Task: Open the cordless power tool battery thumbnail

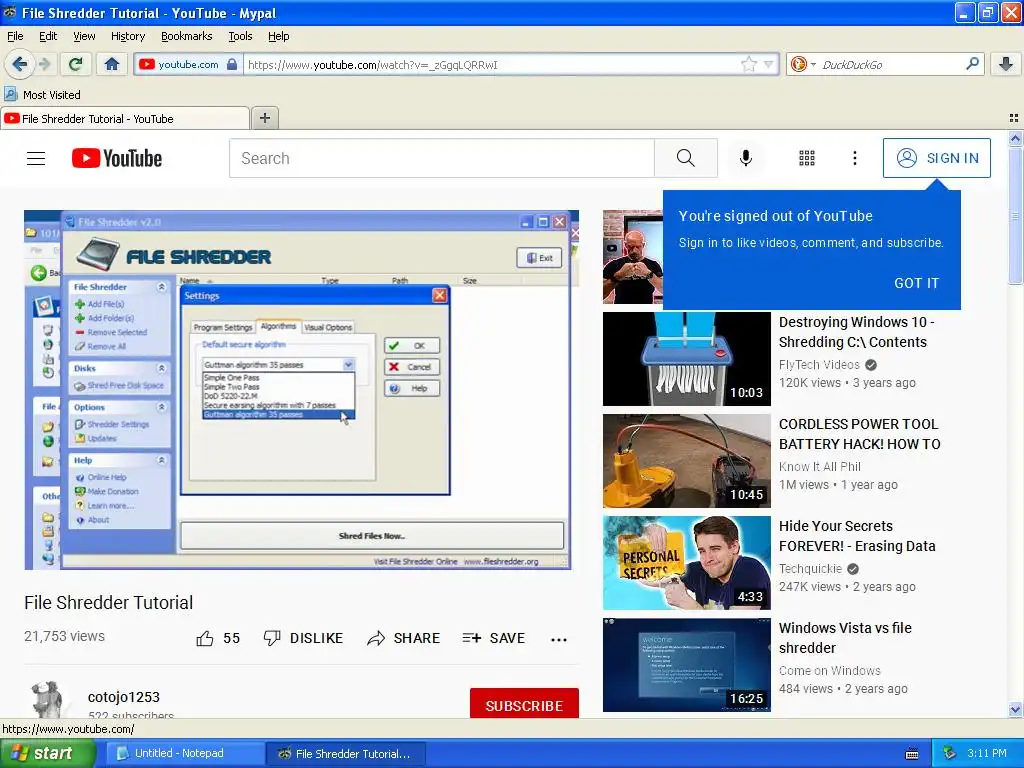Action: coord(686,460)
